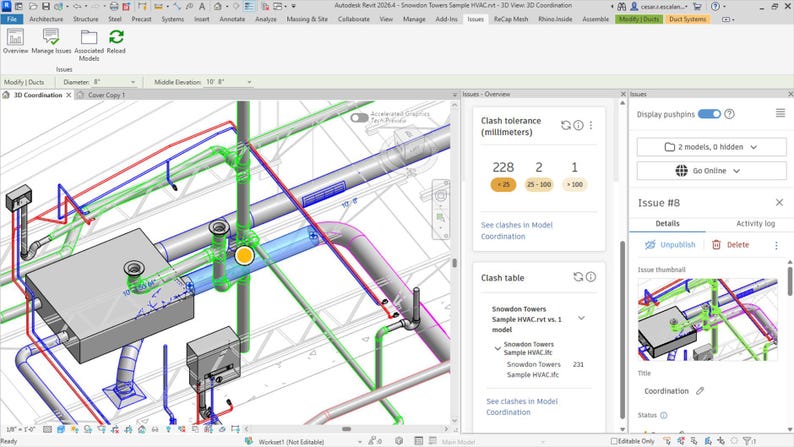The width and height of the screenshot is (794, 447).
Task: Click See clashes in Model Coordination under tolerance
Action: click(x=517, y=231)
